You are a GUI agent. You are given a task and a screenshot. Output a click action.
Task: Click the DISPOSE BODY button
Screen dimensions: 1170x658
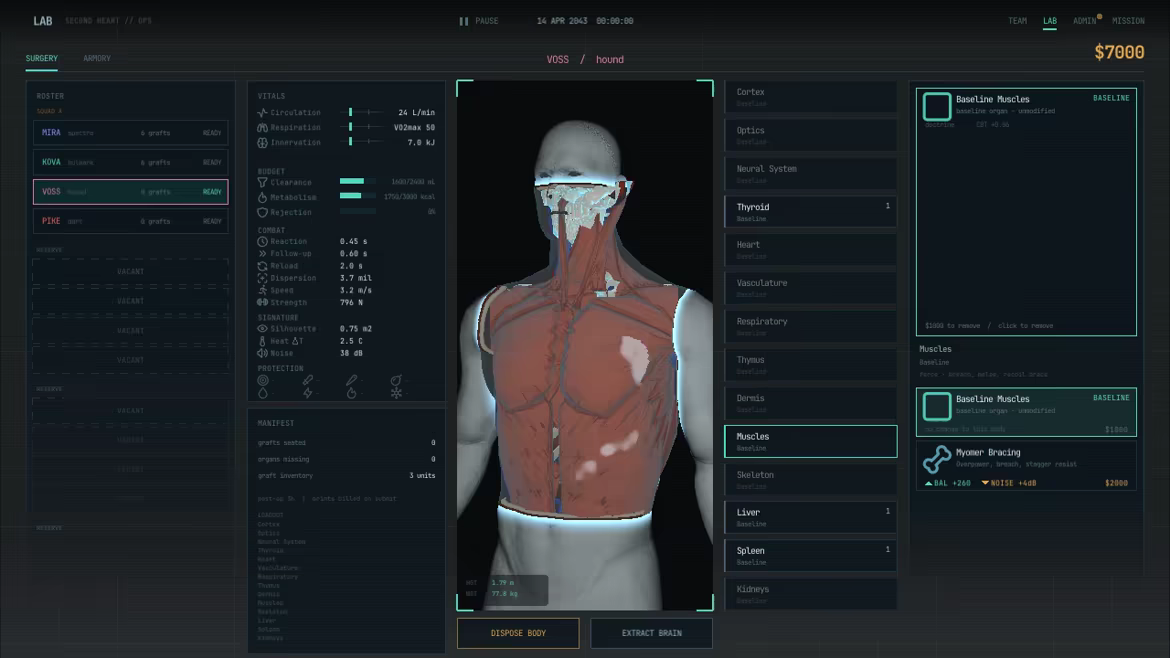[x=518, y=633]
